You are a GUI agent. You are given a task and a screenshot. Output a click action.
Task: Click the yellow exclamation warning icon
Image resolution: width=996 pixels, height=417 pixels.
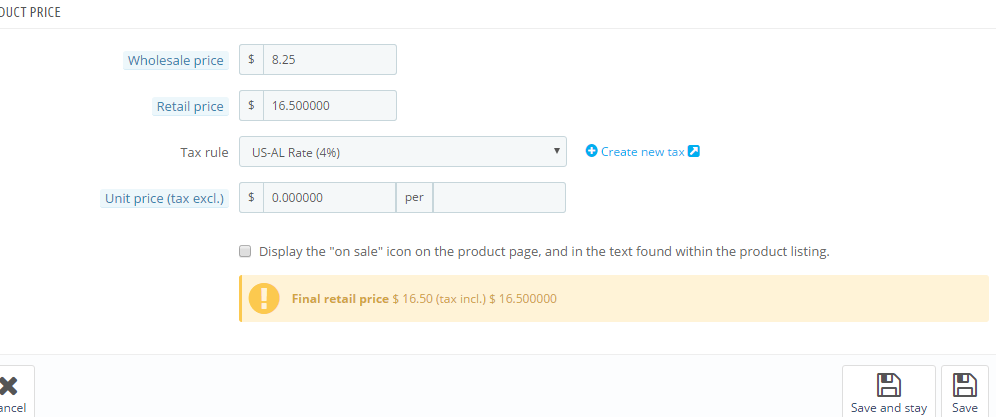point(264,299)
